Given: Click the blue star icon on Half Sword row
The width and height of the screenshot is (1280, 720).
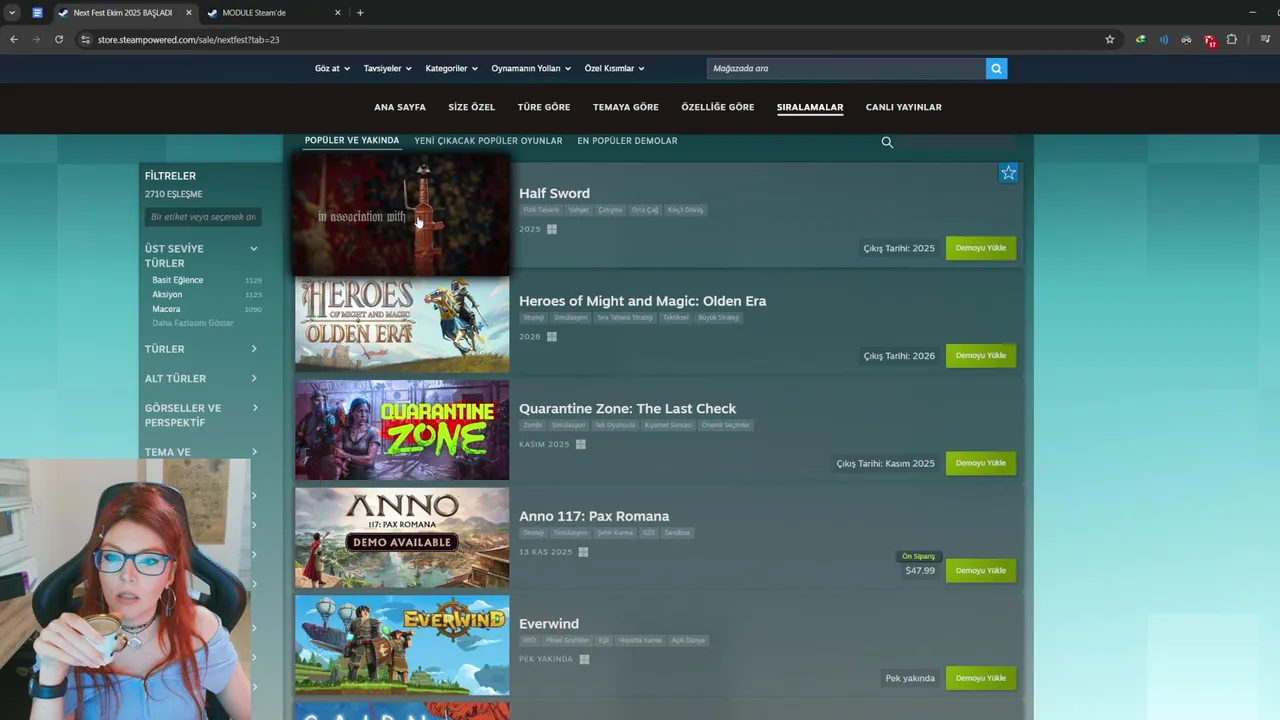Looking at the screenshot, I should coord(1008,173).
